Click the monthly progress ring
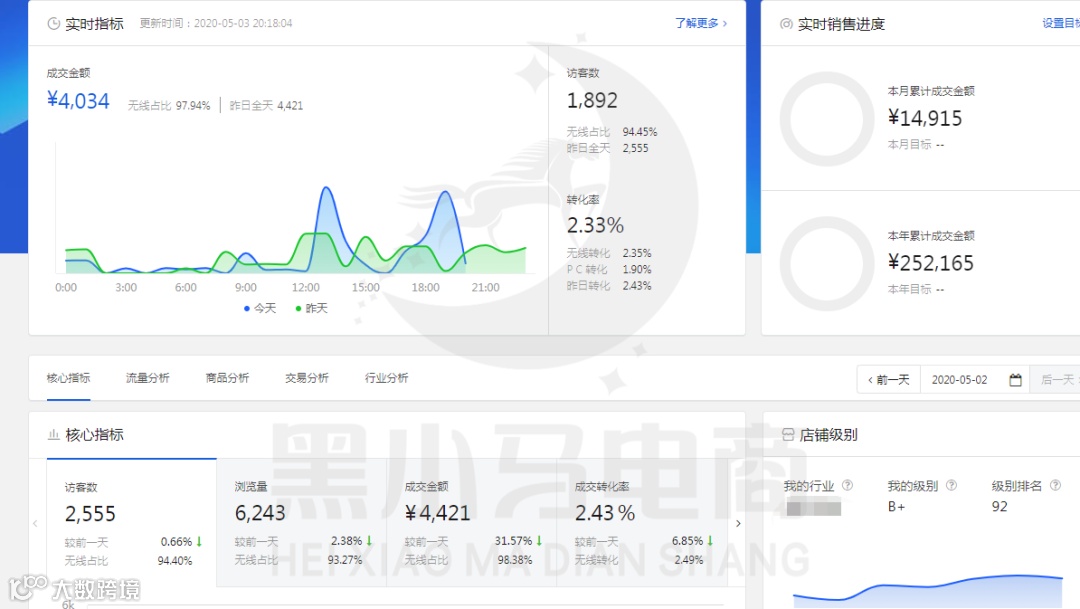 pyautogui.click(x=827, y=118)
